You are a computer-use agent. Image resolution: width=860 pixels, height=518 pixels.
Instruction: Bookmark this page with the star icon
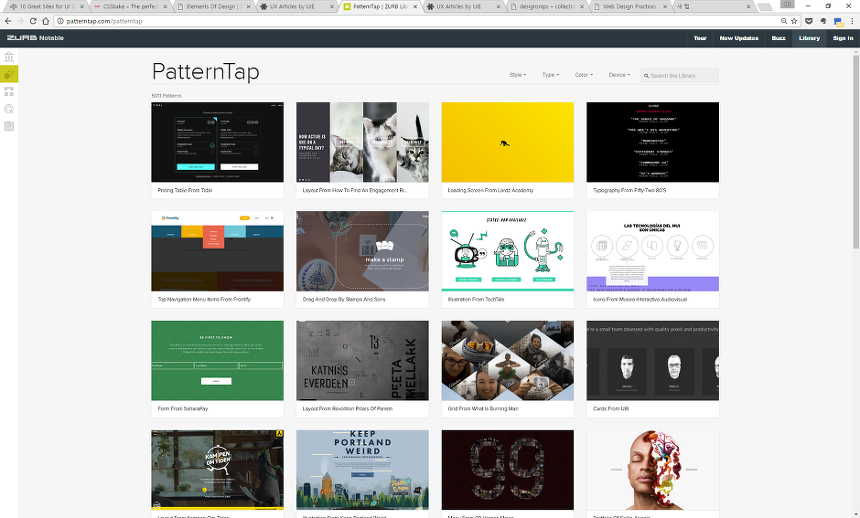pos(793,20)
